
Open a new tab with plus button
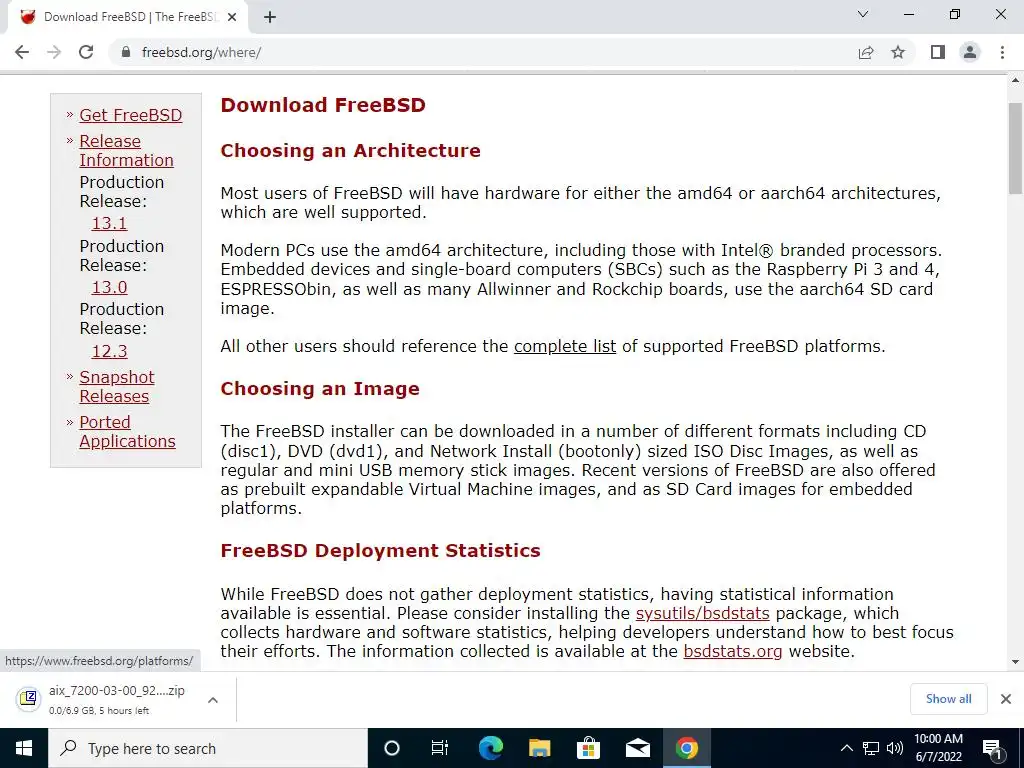click(x=270, y=17)
